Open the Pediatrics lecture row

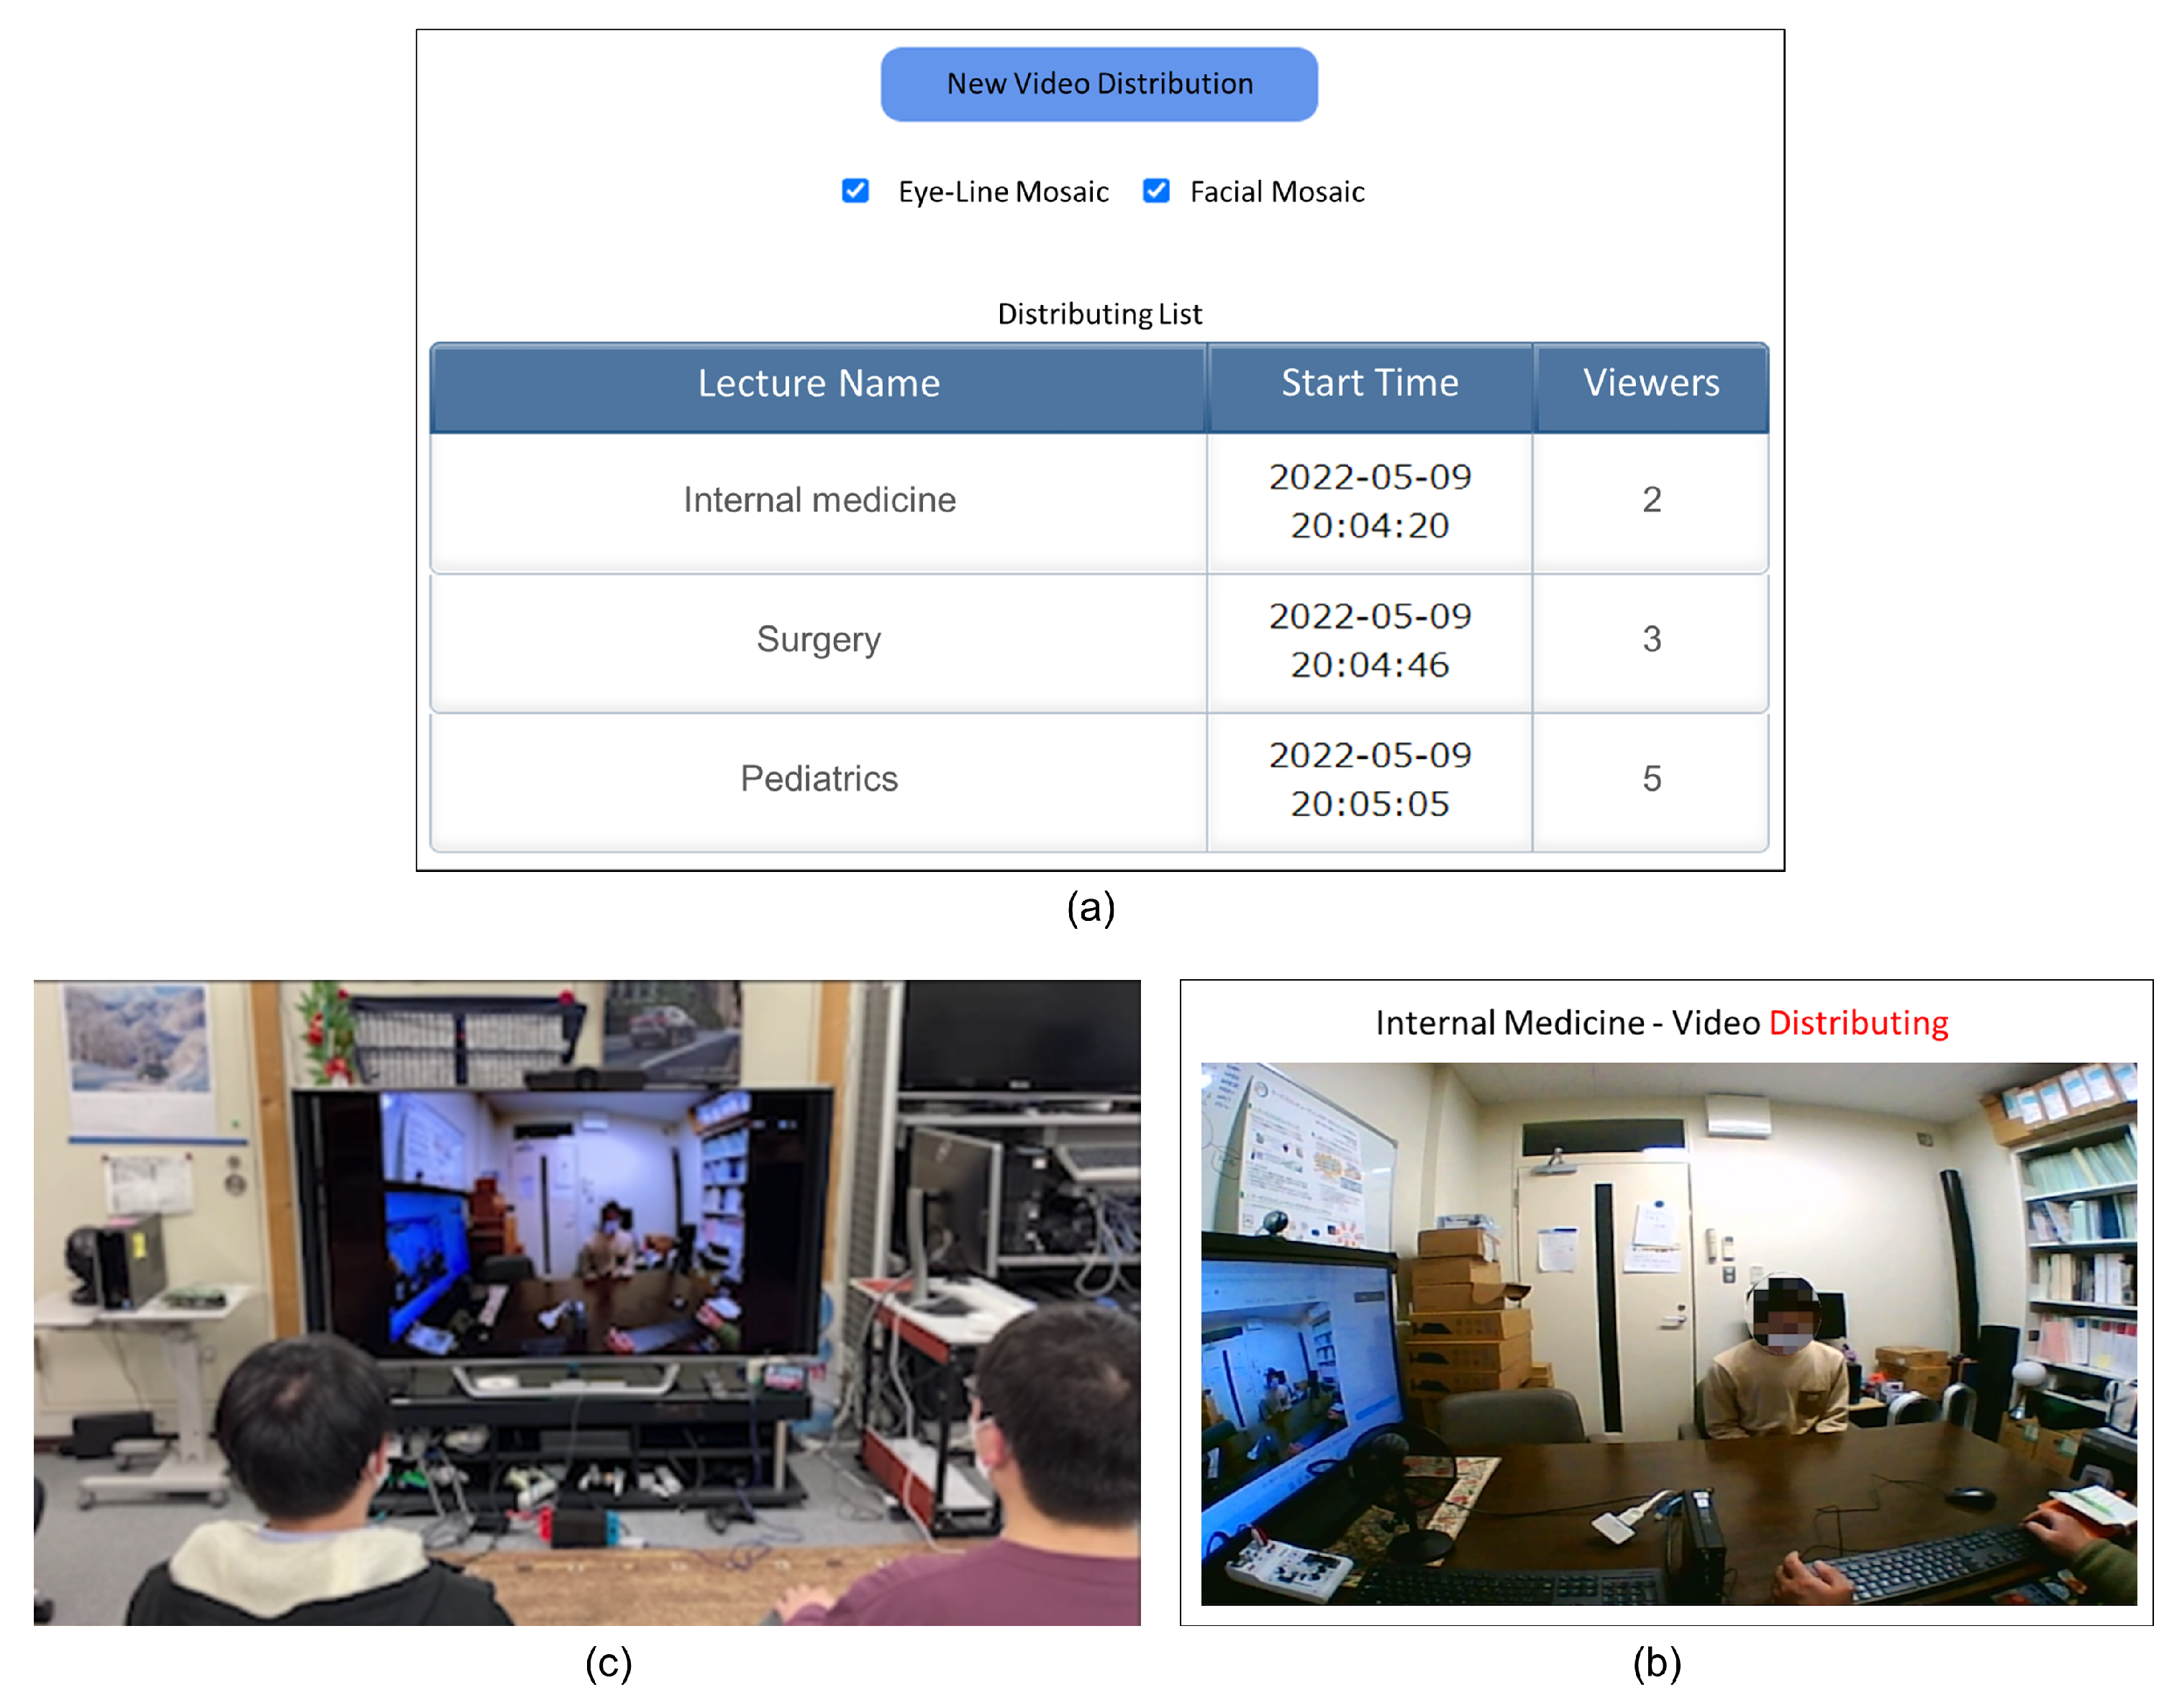[818, 778]
